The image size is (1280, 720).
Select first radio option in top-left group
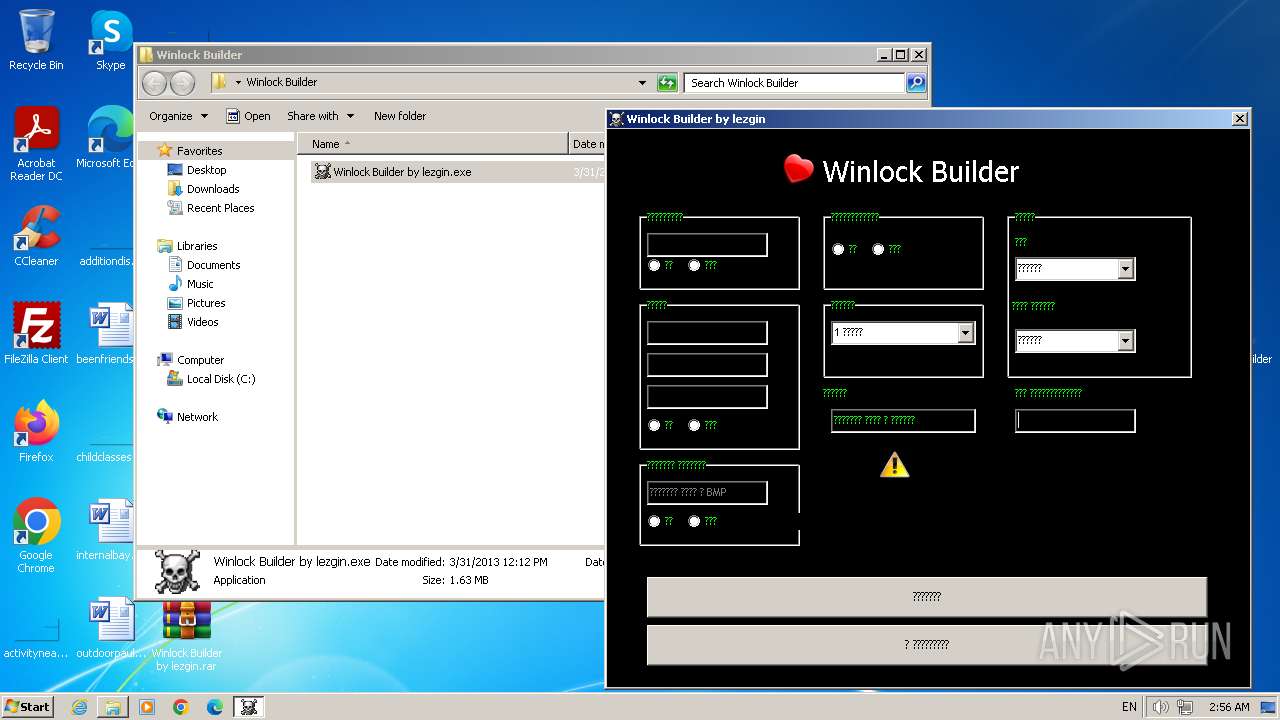[654, 265]
